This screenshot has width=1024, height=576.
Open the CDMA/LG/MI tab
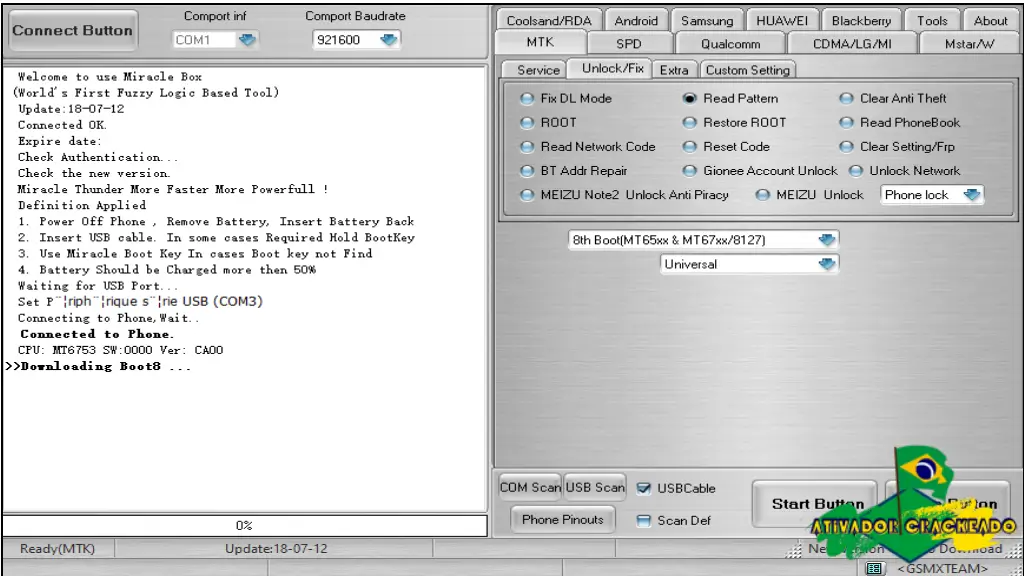[x=852, y=44]
